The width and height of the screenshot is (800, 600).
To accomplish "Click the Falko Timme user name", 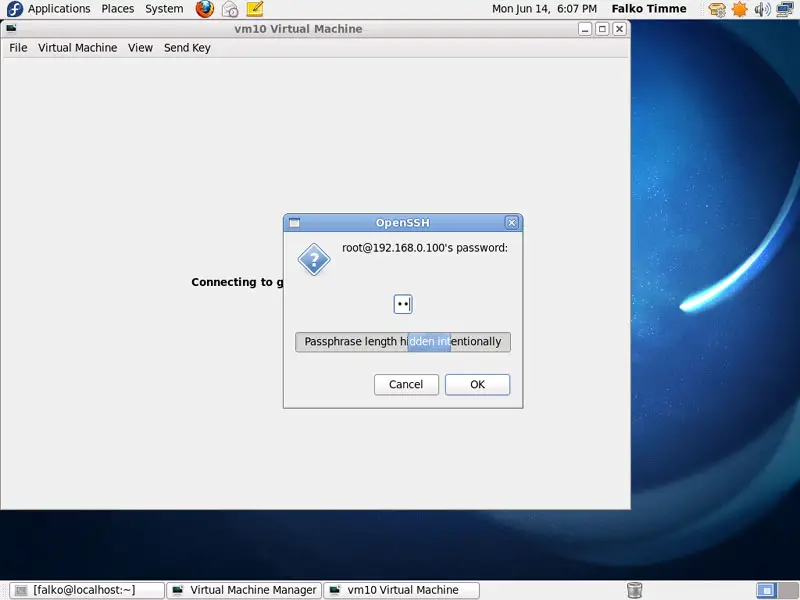I will click(x=649, y=9).
